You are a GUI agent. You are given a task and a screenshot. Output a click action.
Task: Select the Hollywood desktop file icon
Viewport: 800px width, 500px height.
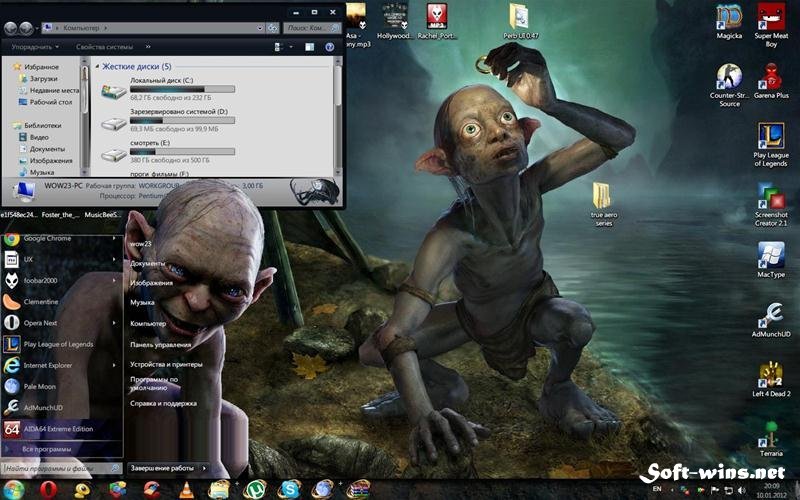pyautogui.click(x=393, y=22)
